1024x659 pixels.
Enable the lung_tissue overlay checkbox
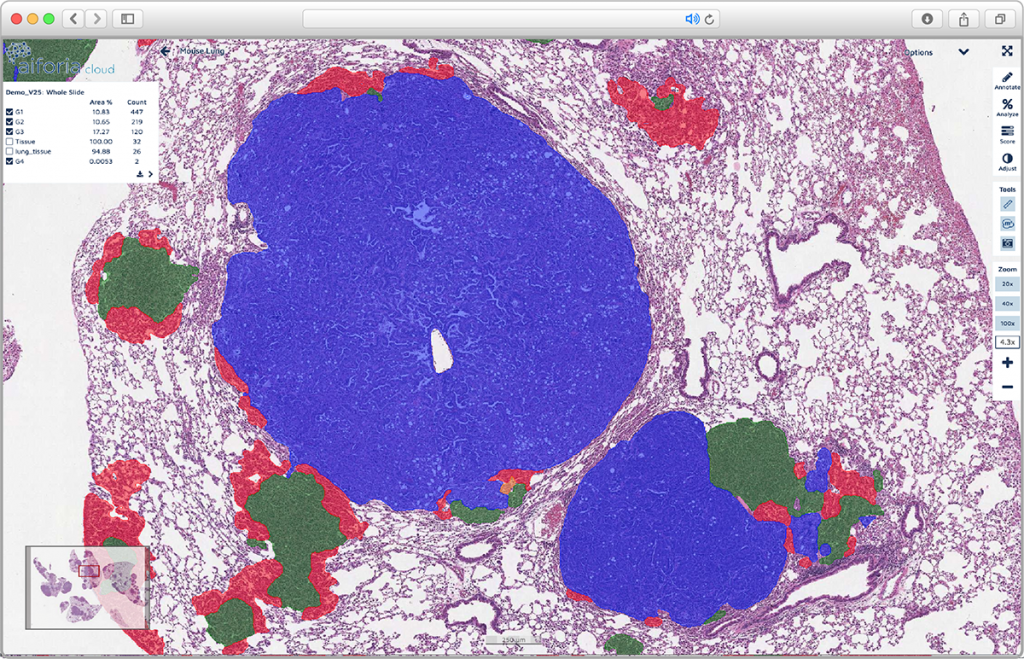9,151
